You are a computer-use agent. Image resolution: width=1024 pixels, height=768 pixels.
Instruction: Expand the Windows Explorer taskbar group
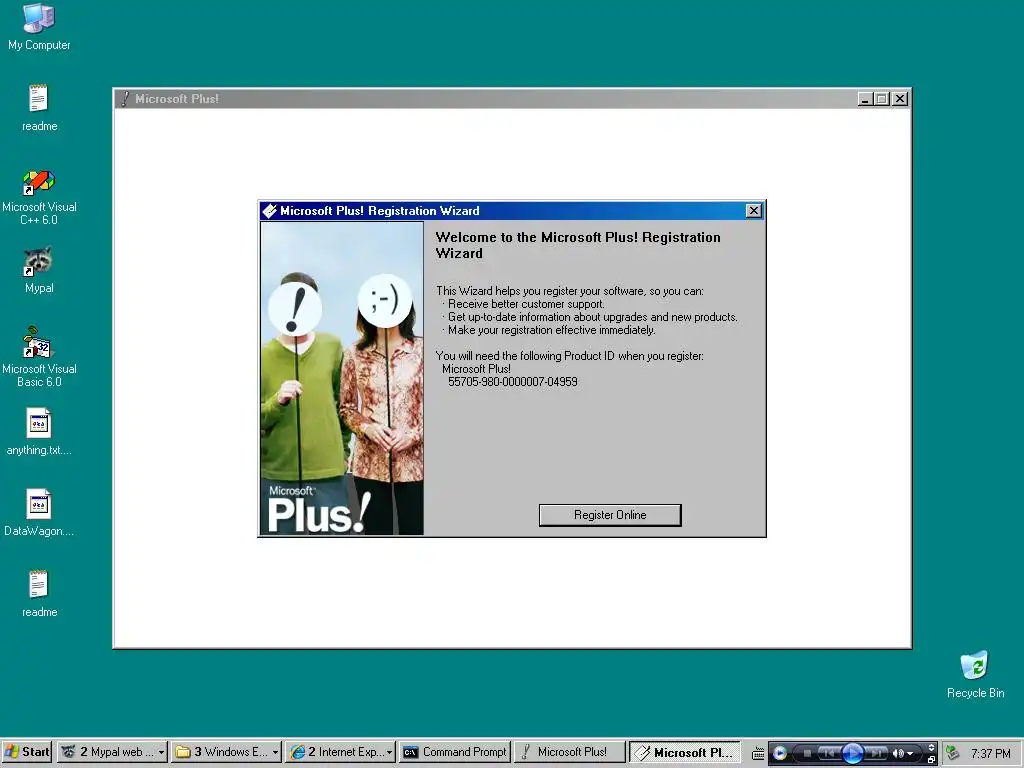(275, 752)
